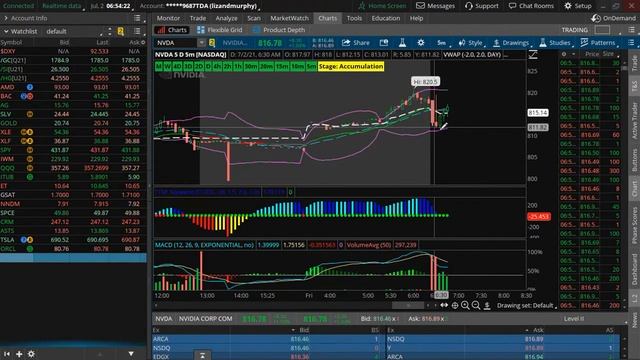Open the Active Trader side tab
Screen dimensions: 640x360
click(635, 121)
